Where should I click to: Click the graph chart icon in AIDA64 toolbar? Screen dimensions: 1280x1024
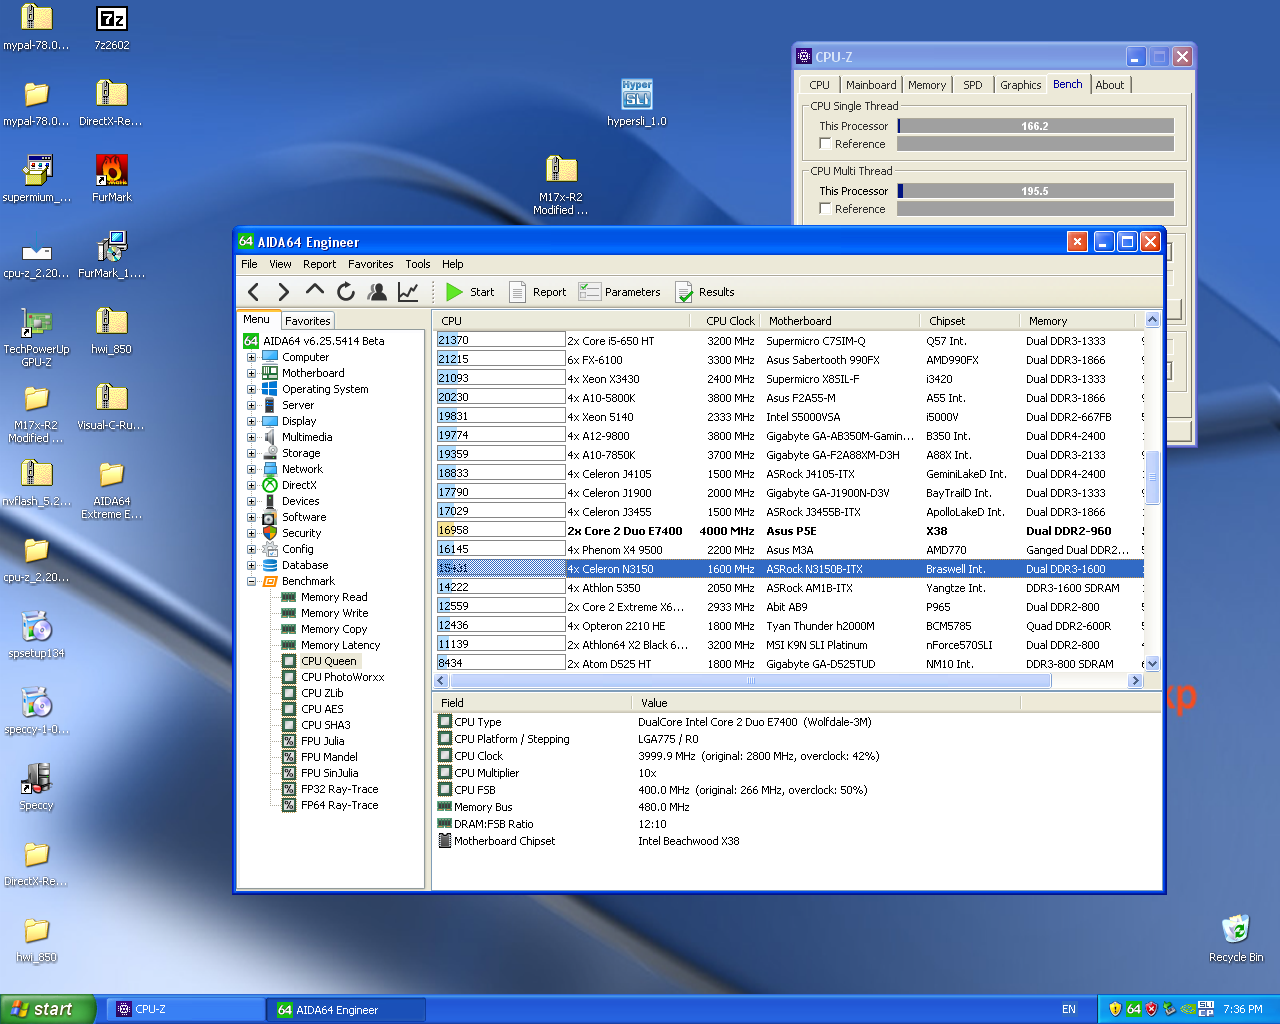408,292
